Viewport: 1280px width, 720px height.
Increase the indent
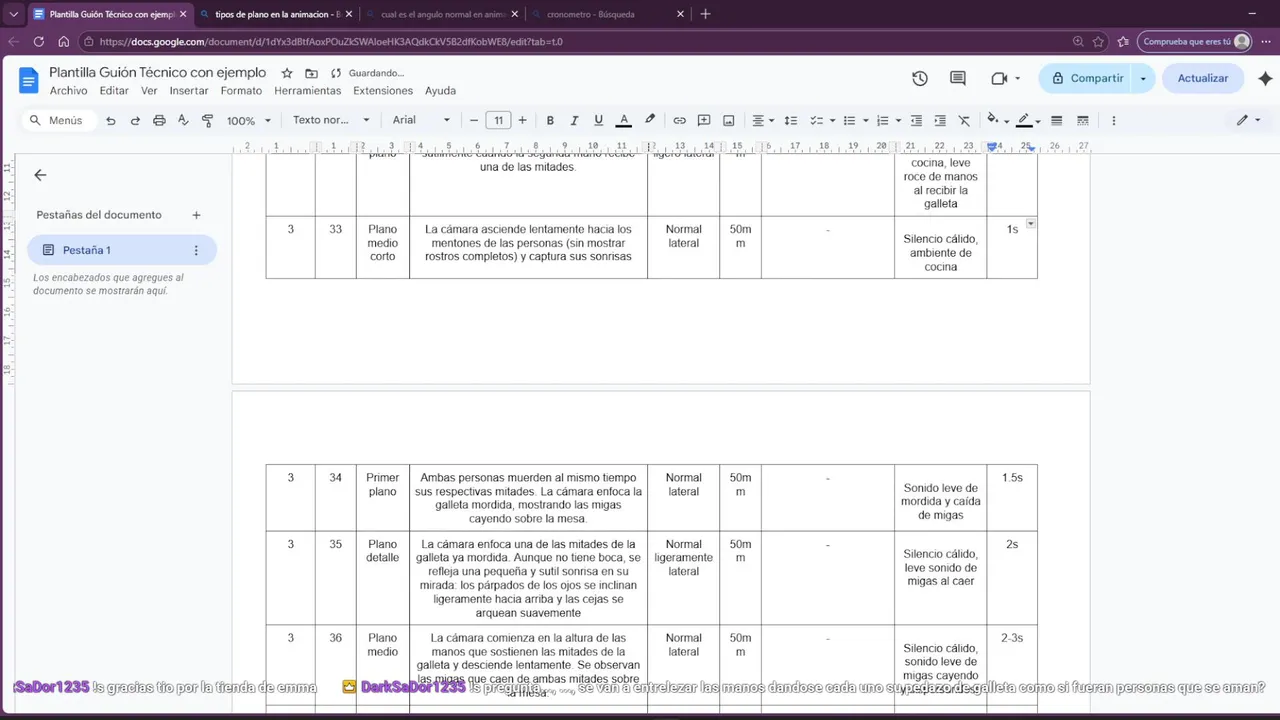pyautogui.click(x=940, y=120)
